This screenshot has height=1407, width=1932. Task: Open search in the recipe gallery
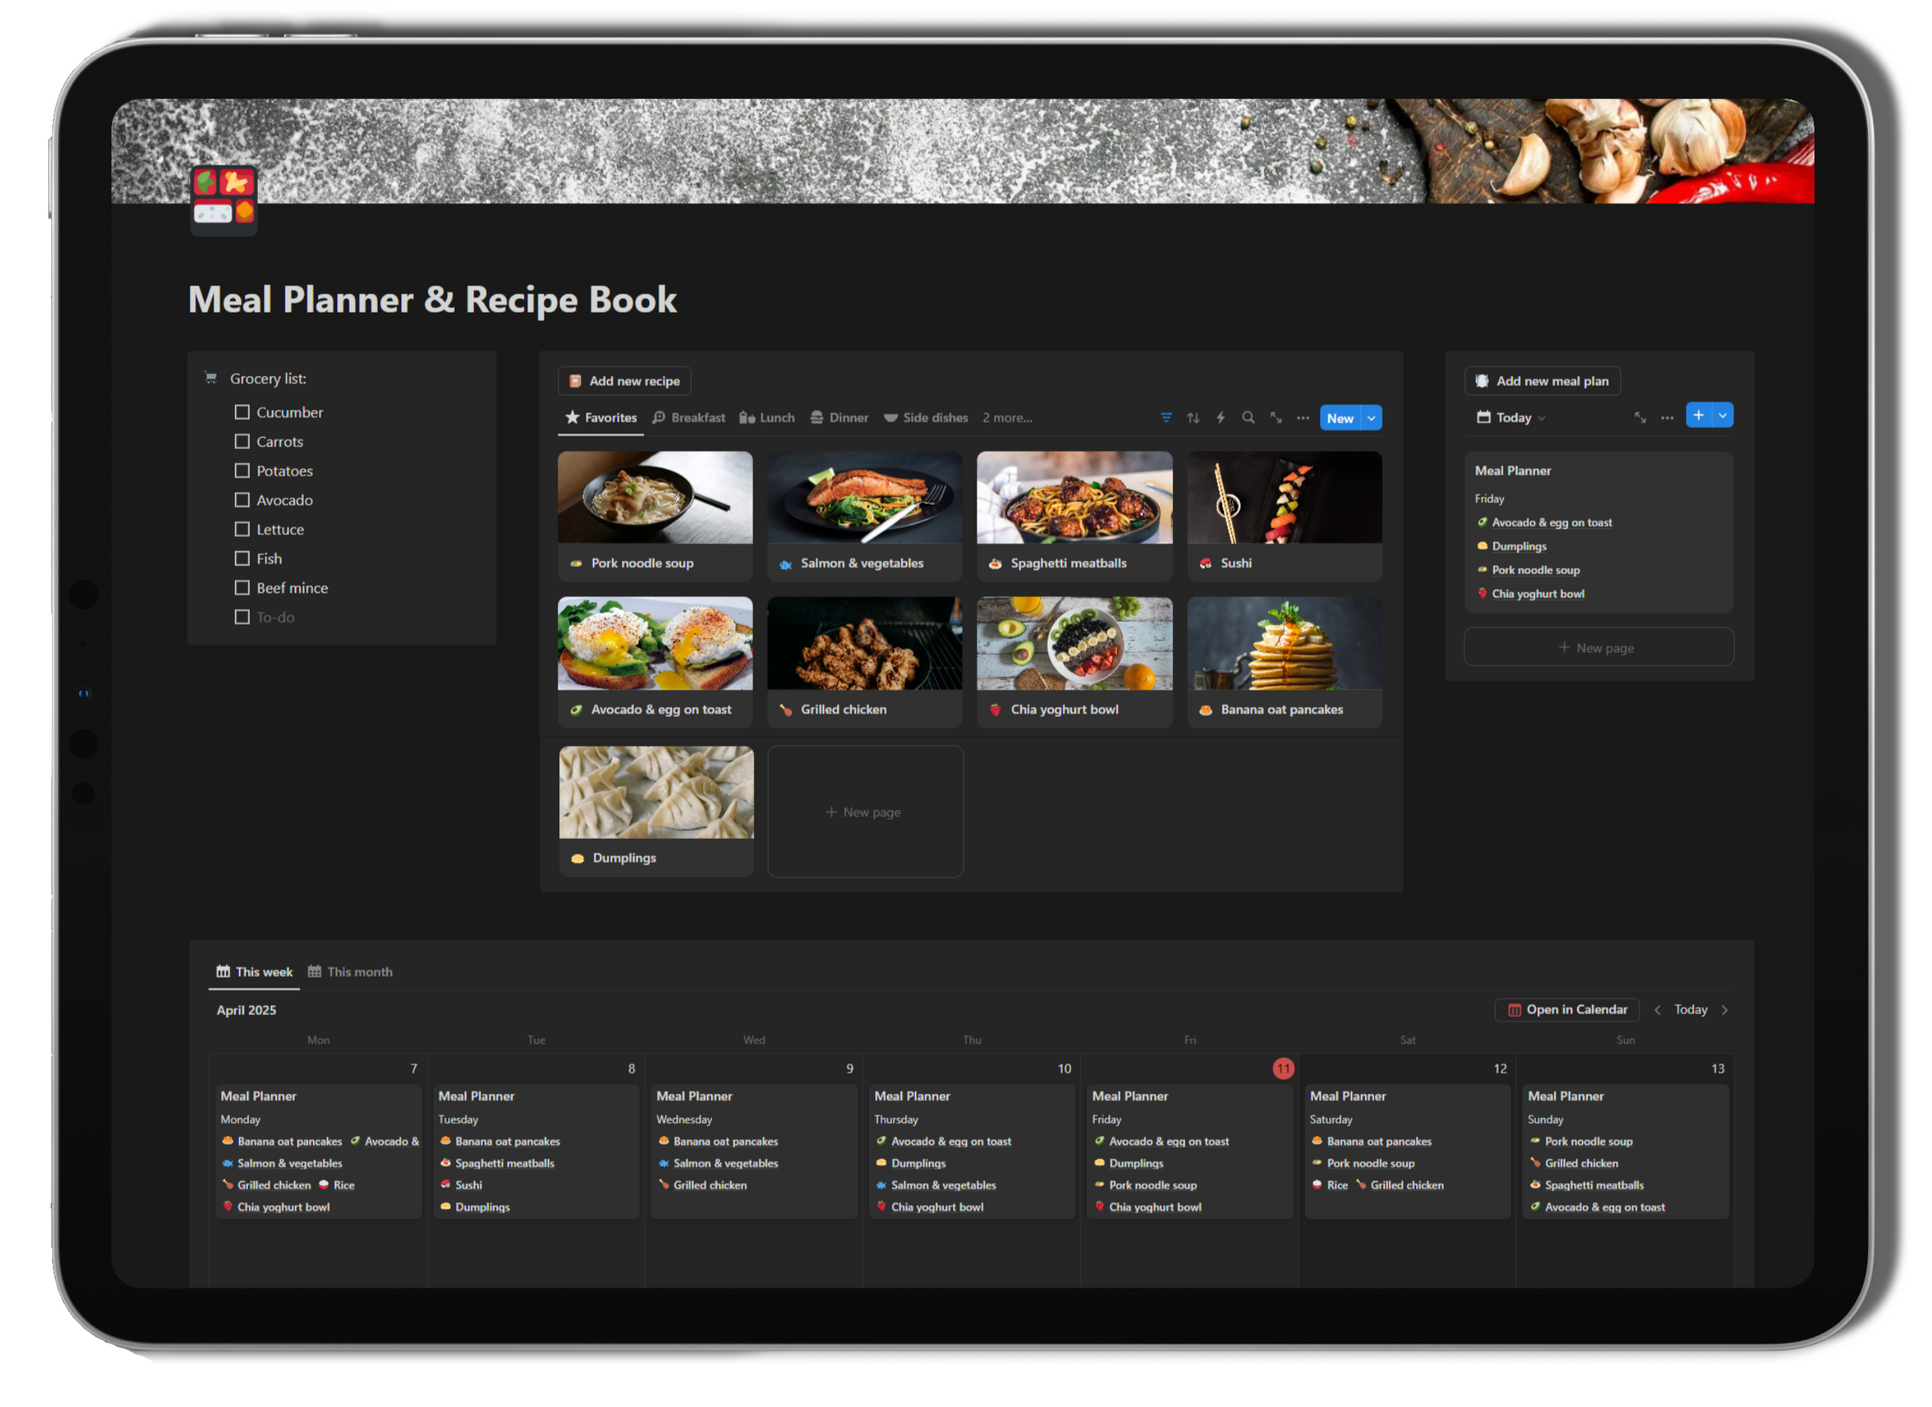[x=1248, y=418]
